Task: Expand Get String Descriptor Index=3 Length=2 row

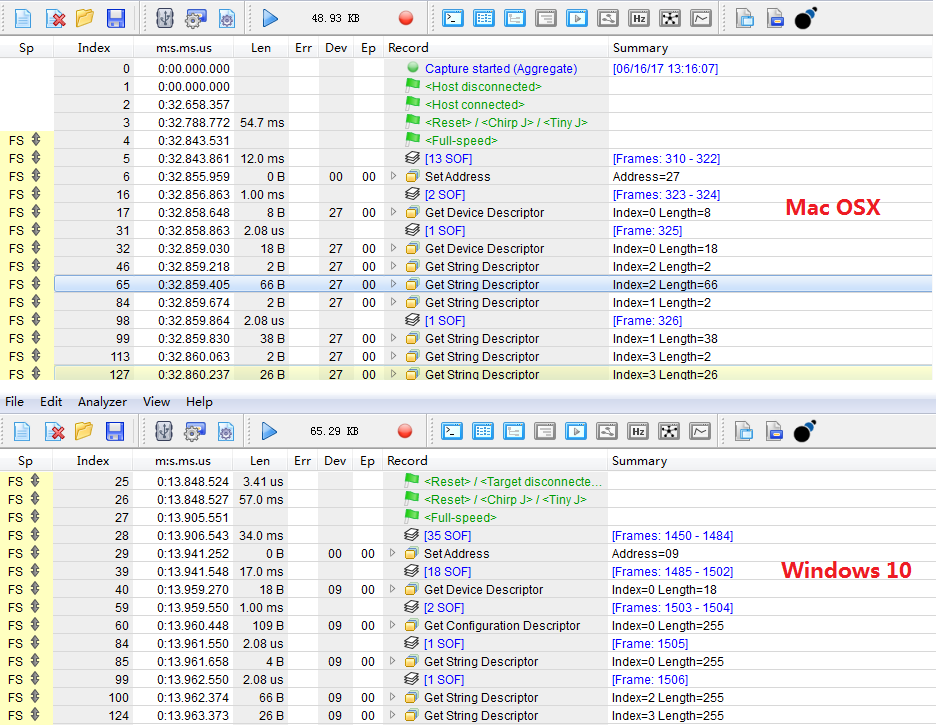Action: [393, 356]
